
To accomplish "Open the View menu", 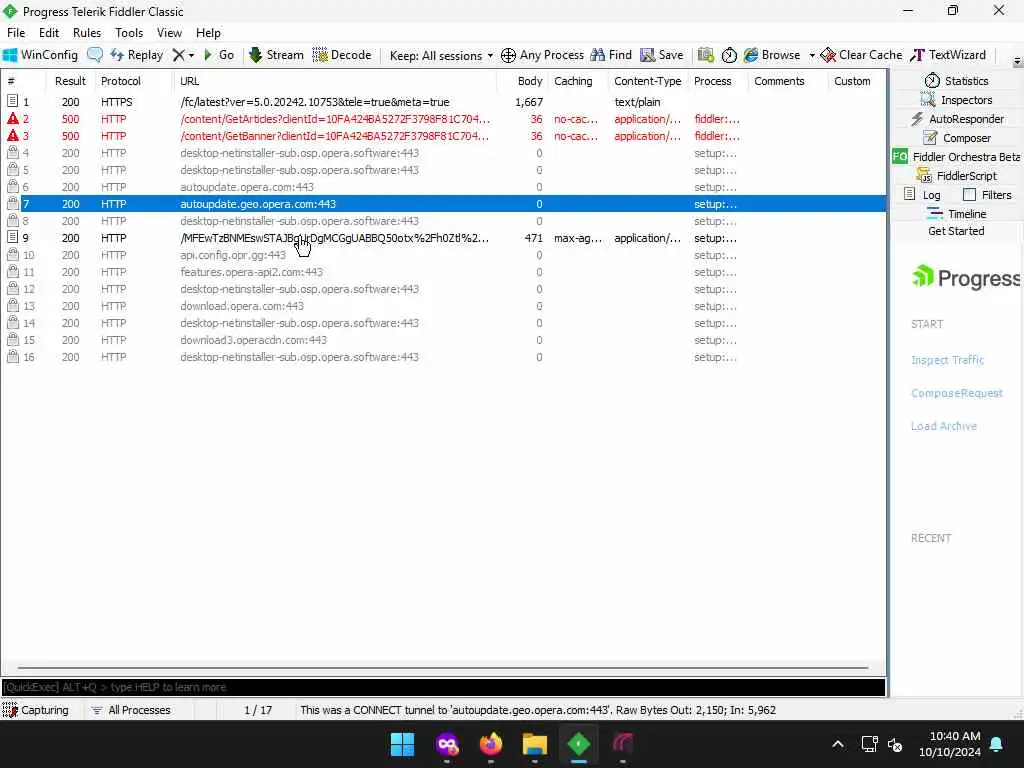I will pyautogui.click(x=169, y=33).
